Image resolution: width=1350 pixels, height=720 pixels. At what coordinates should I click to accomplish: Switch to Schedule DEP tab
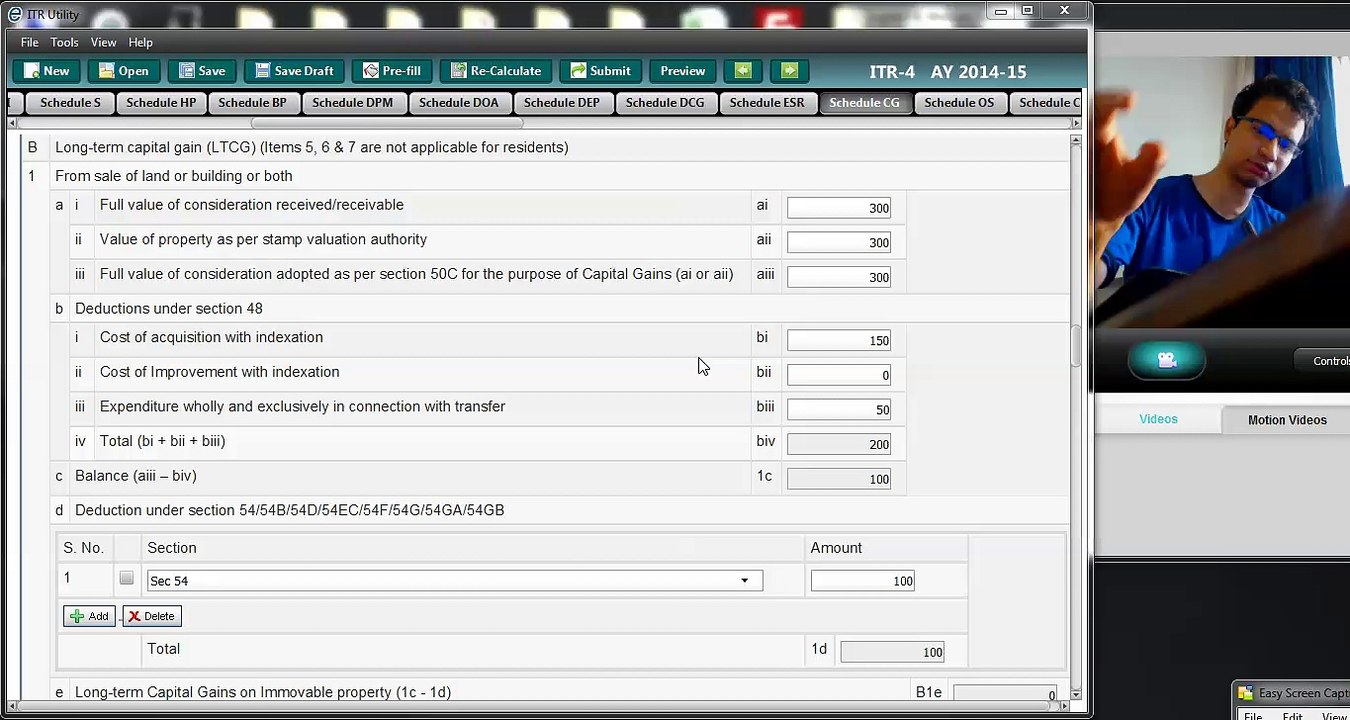(562, 103)
